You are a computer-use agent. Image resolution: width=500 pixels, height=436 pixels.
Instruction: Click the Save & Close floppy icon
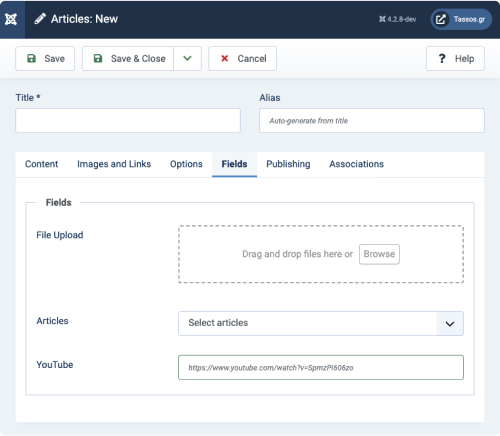point(98,58)
